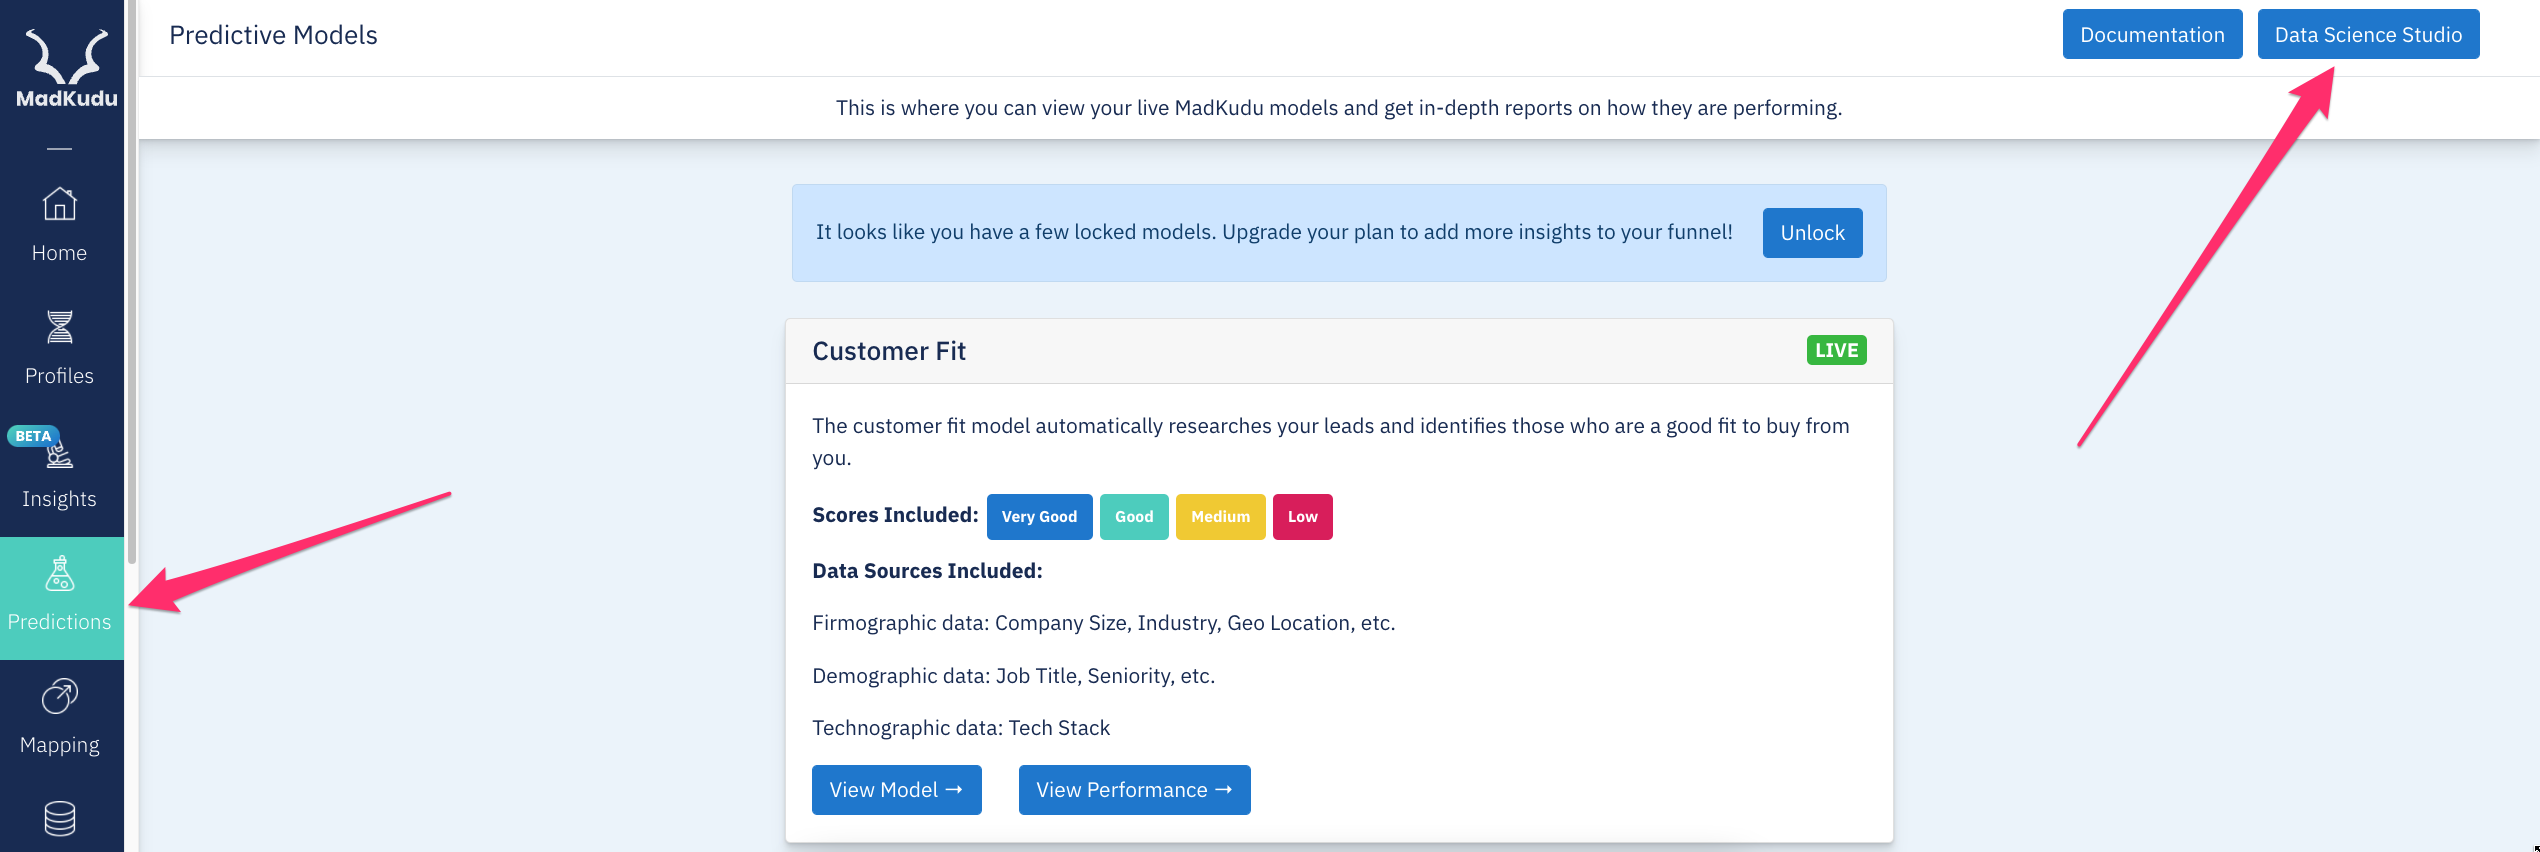Open the Home house icon

(x=59, y=204)
